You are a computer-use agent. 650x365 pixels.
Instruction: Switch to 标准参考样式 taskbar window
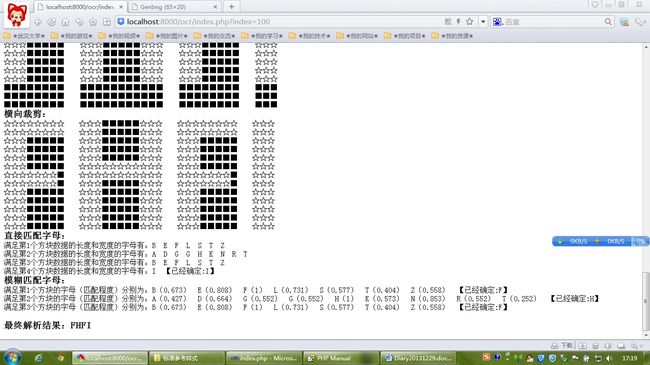point(186,358)
